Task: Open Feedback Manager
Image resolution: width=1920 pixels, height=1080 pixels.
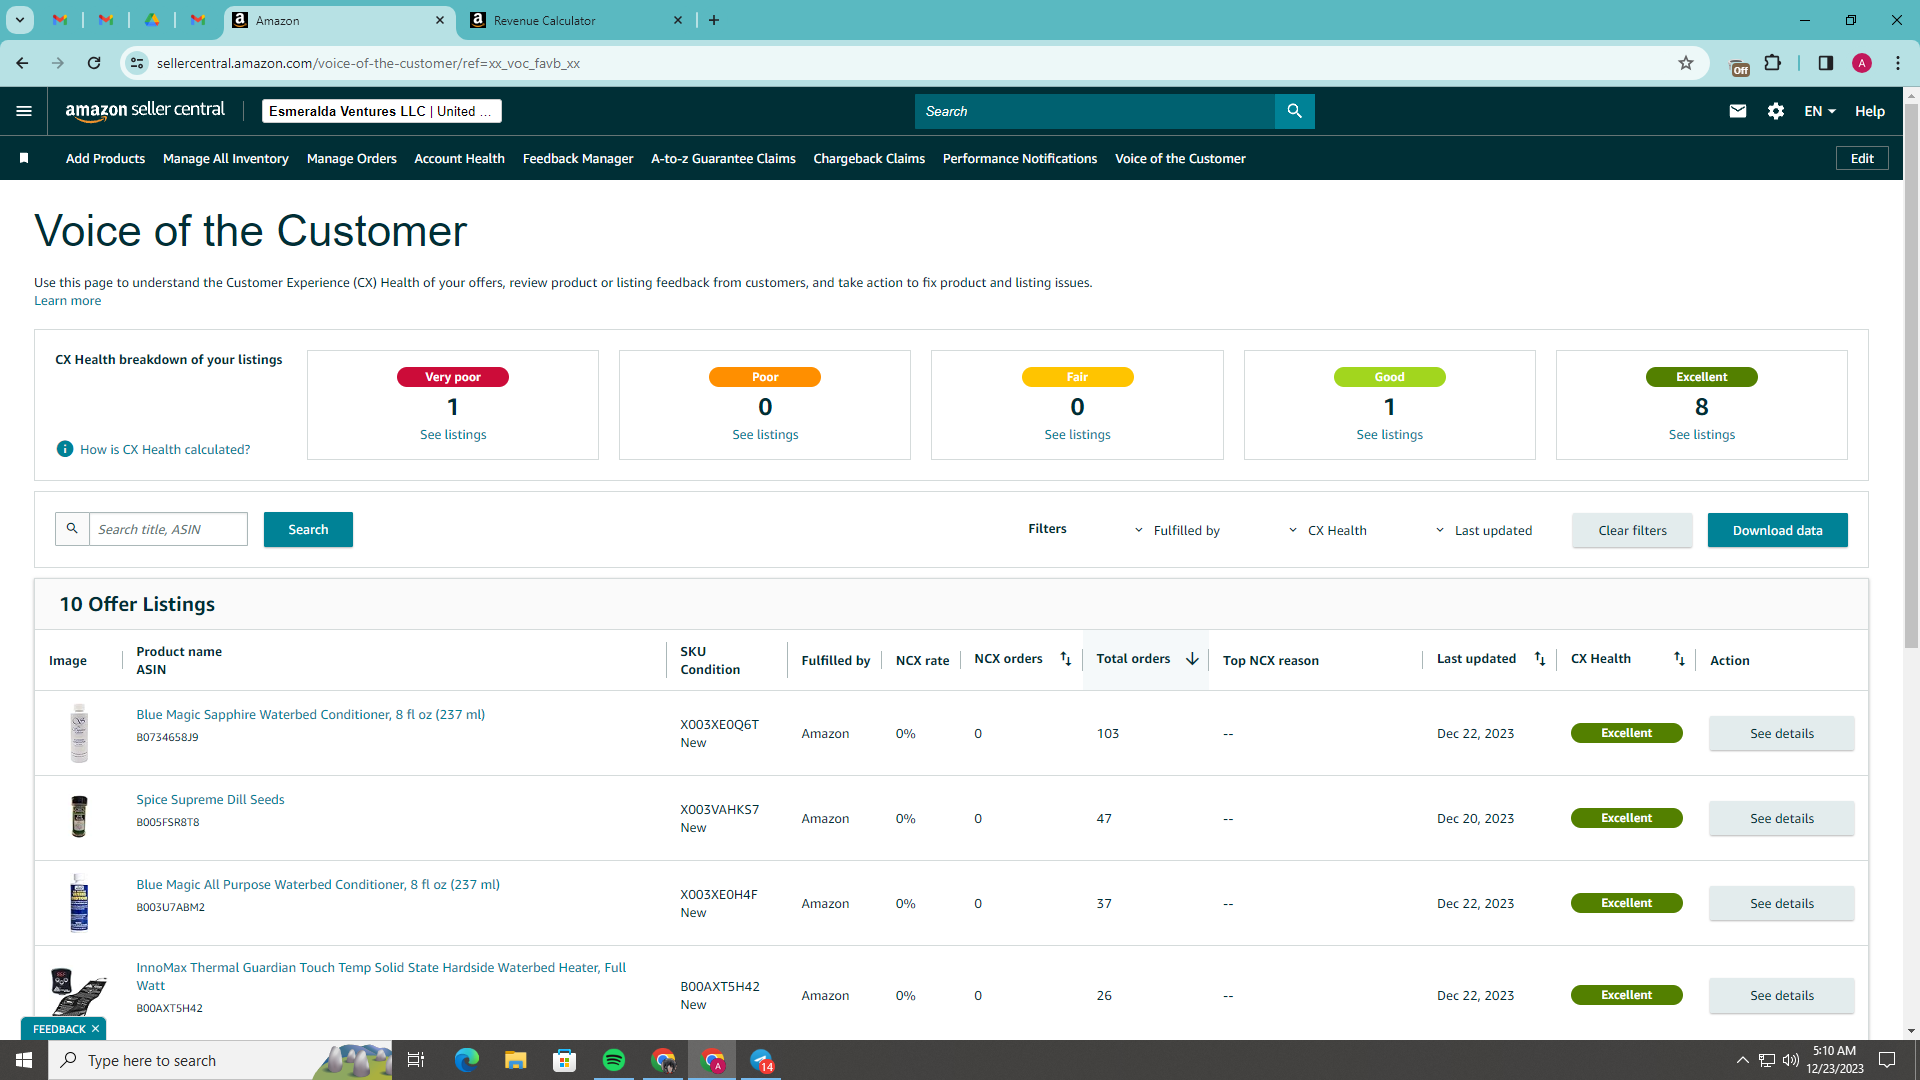Action: click(578, 158)
